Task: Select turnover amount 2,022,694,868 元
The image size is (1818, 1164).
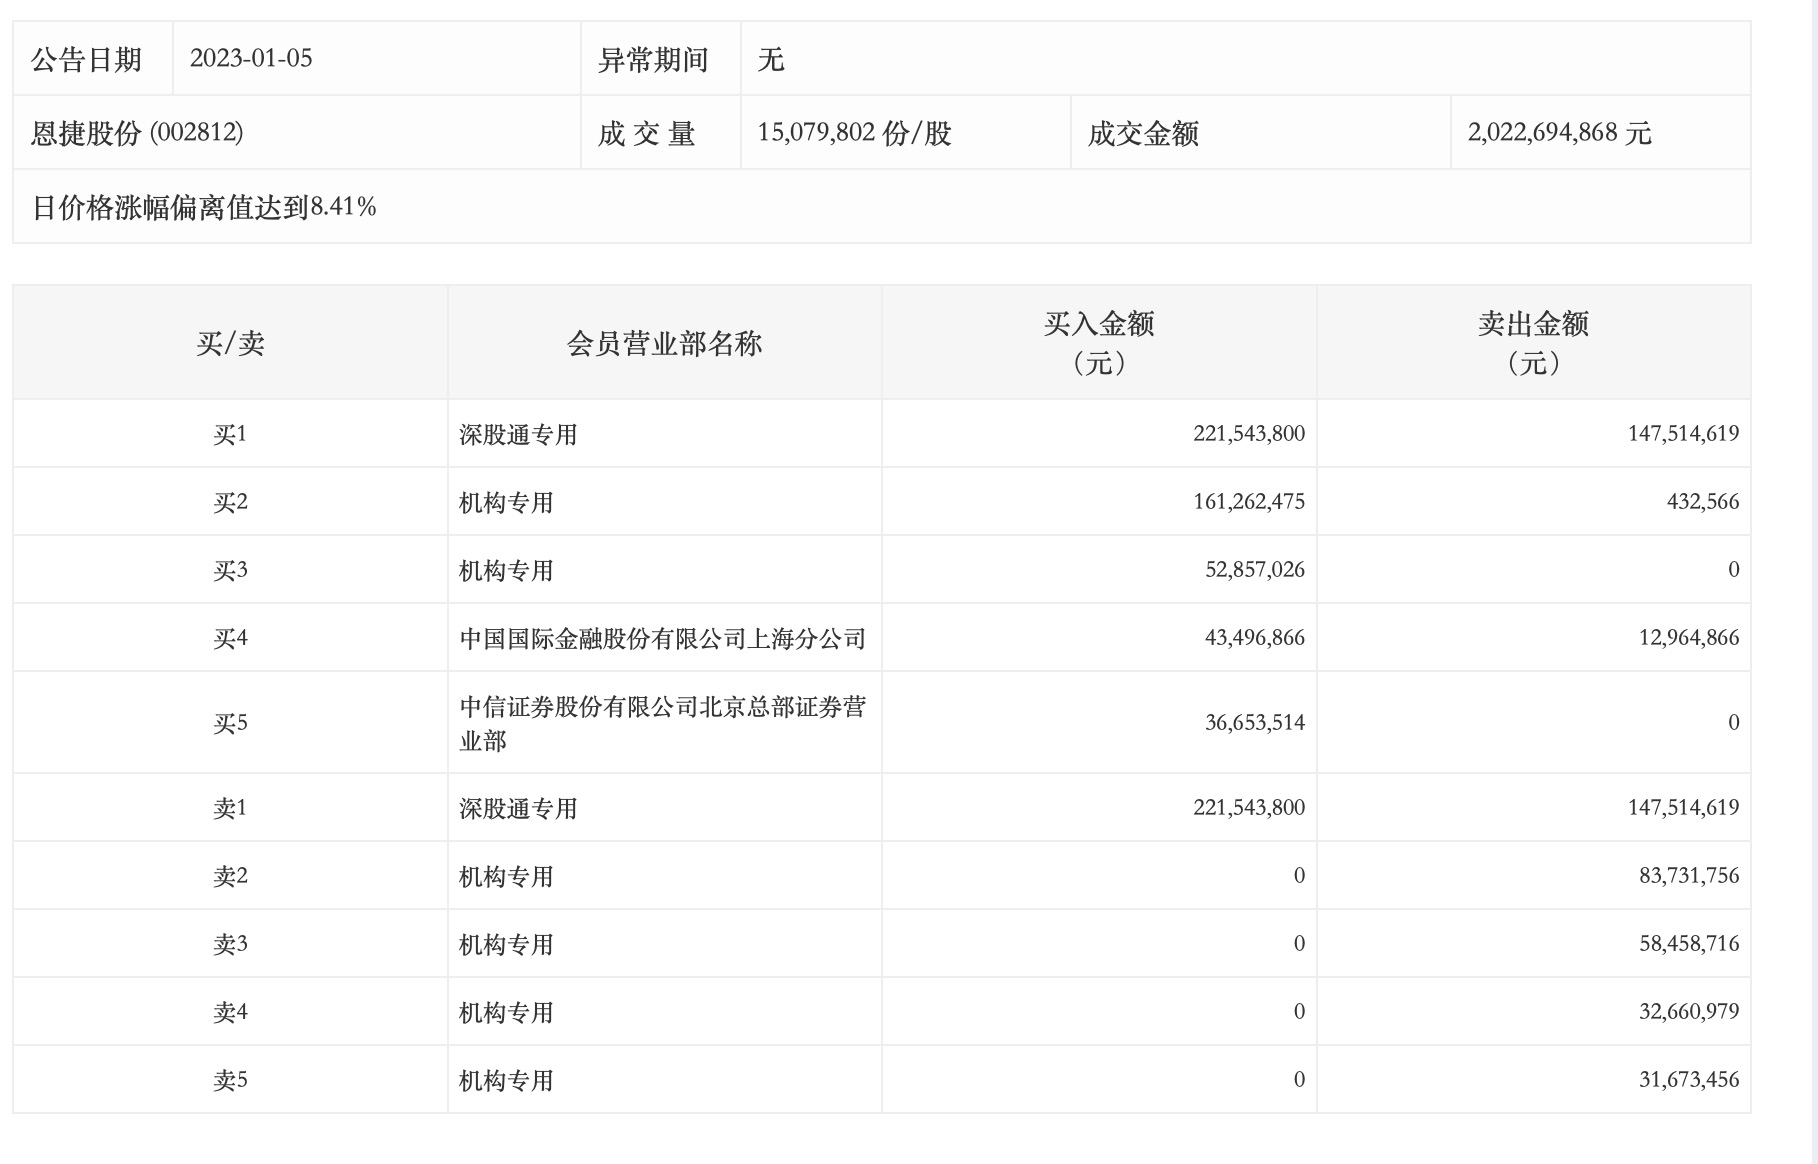Action: pos(1559,132)
